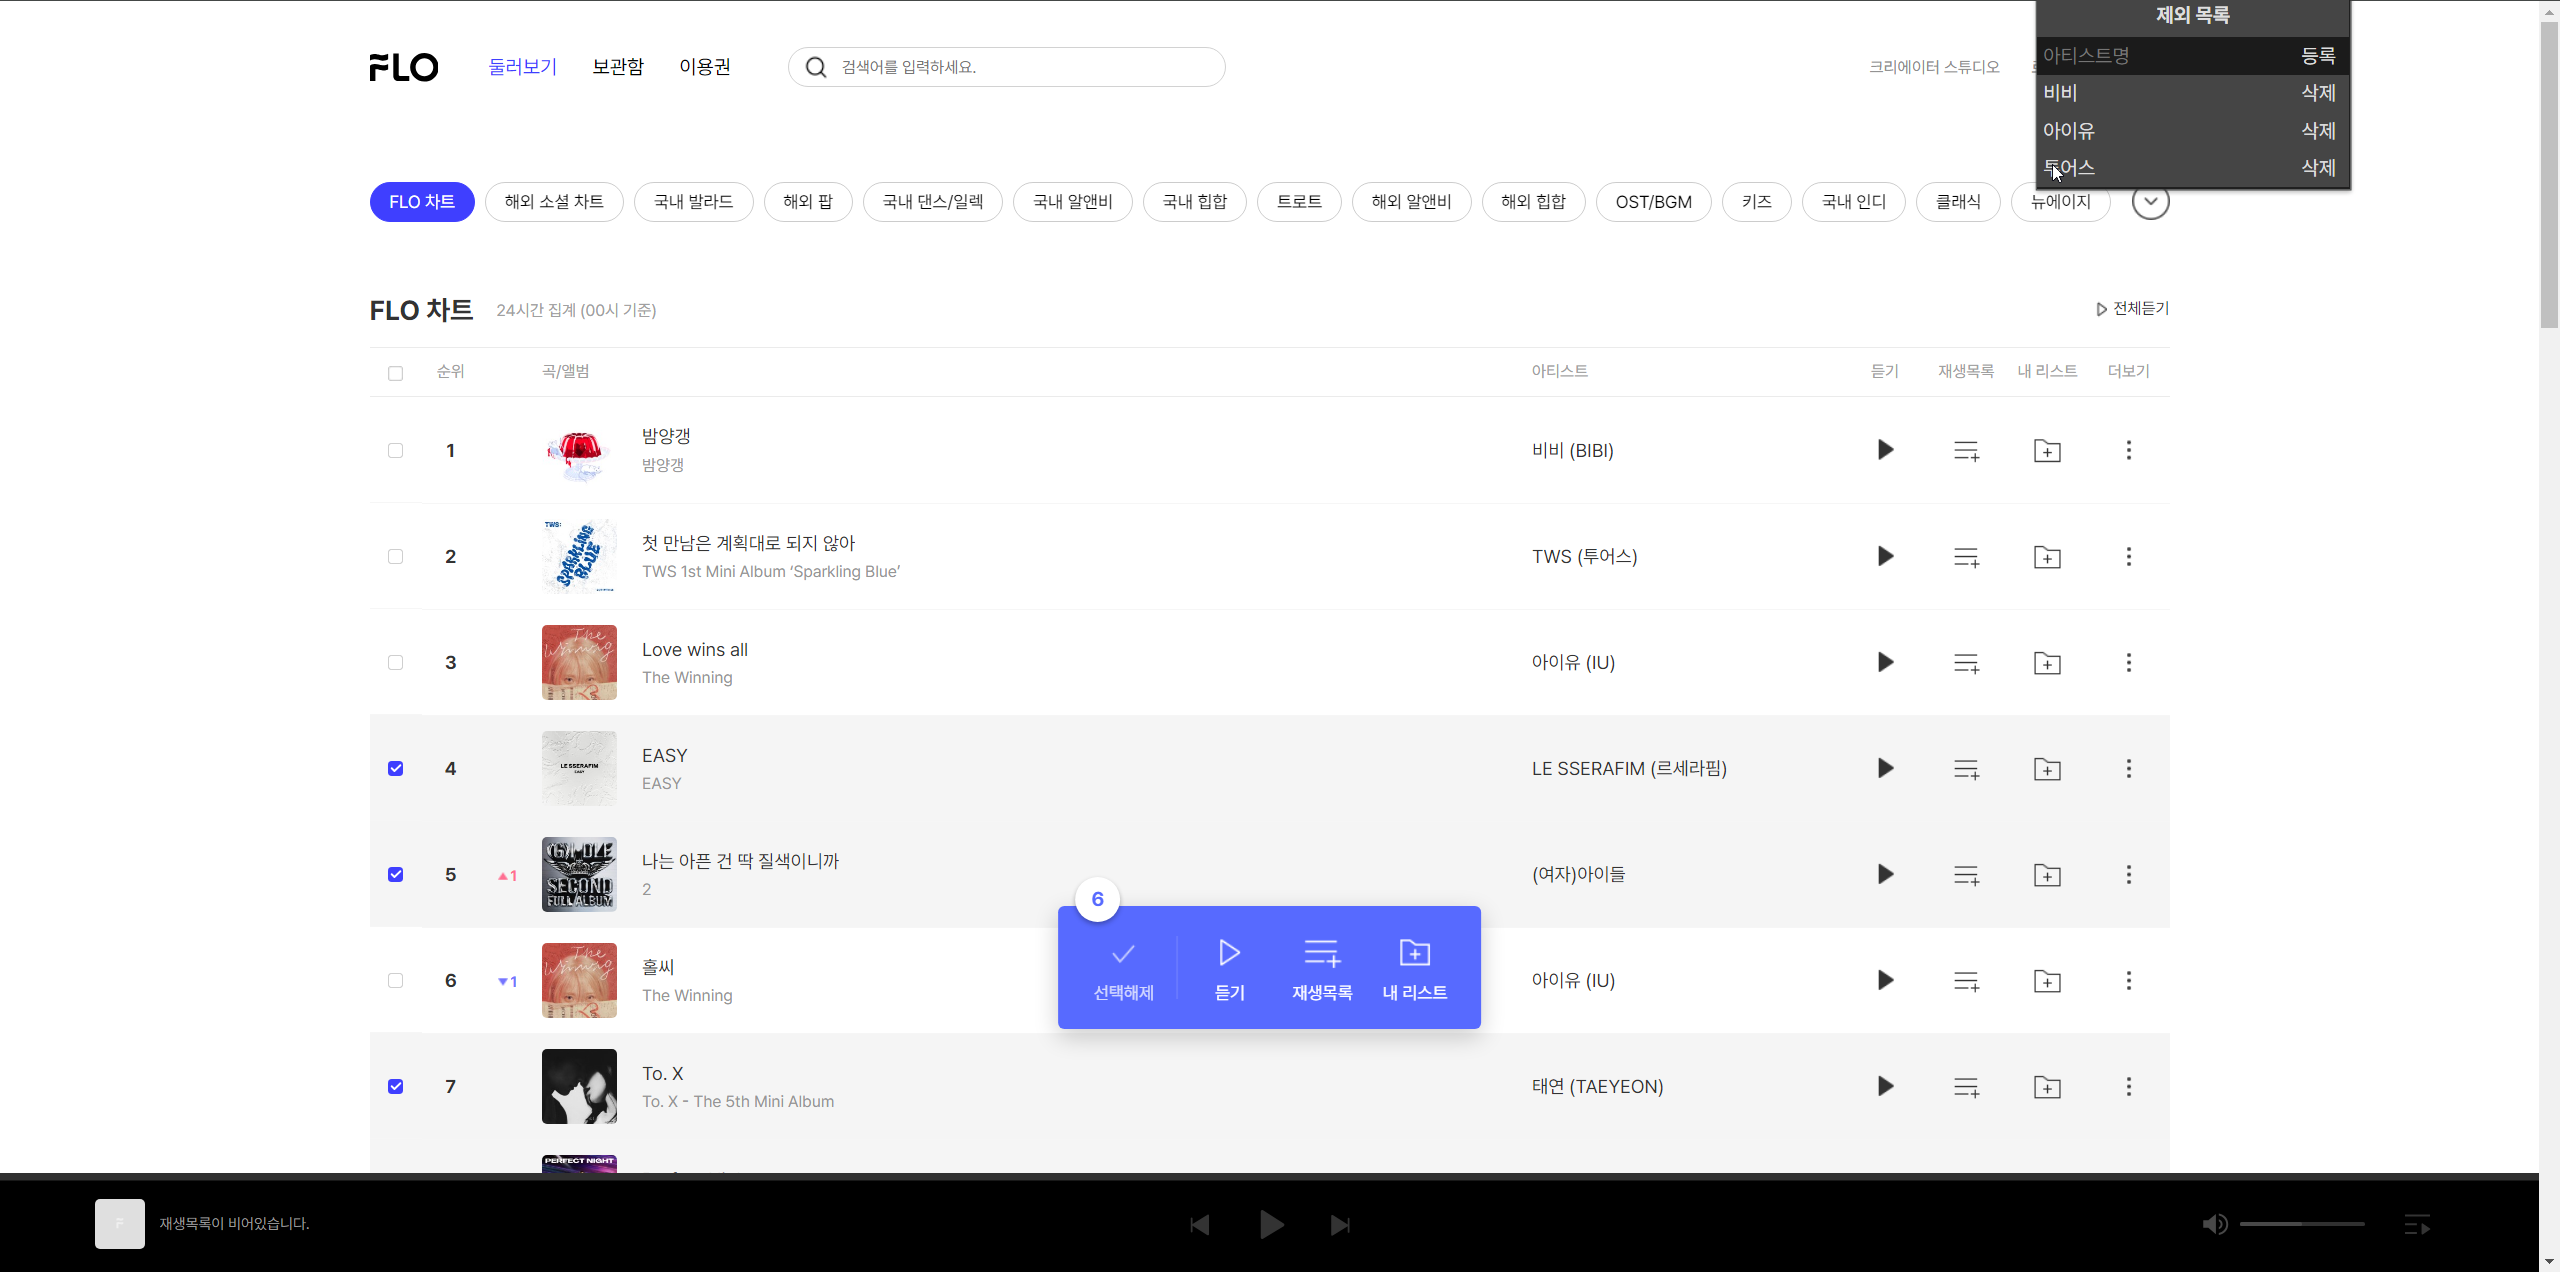
Task: Check the box for rank 1 song
Action: [396, 451]
